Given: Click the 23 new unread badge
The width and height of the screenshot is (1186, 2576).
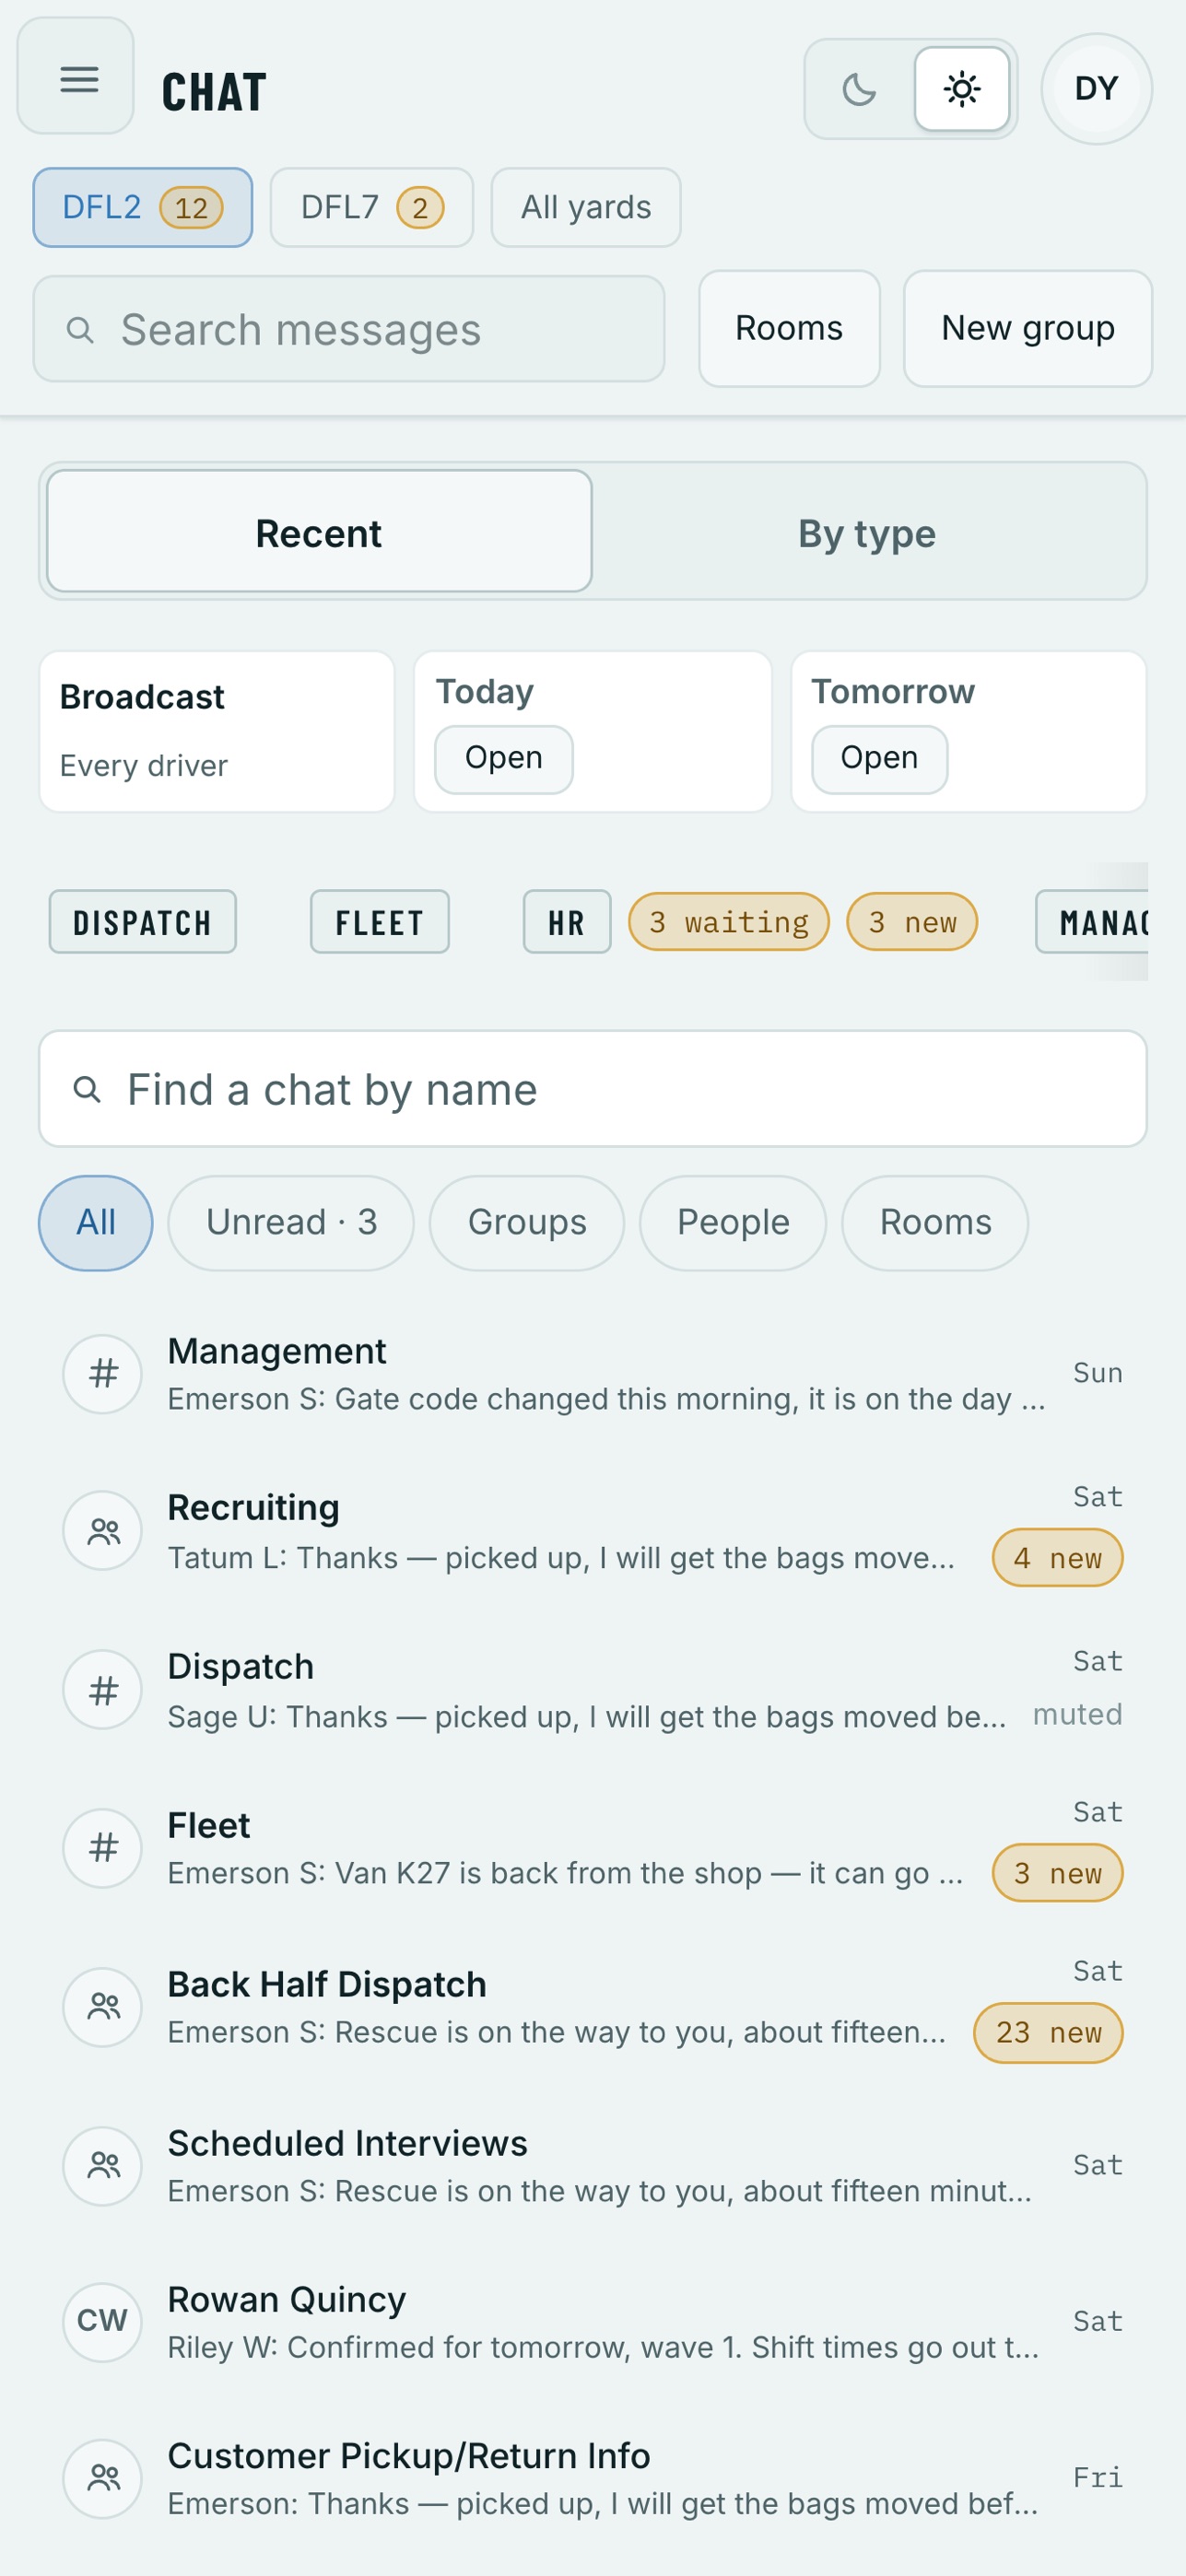Looking at the screenshot, I should (x=1048, y=2033).
